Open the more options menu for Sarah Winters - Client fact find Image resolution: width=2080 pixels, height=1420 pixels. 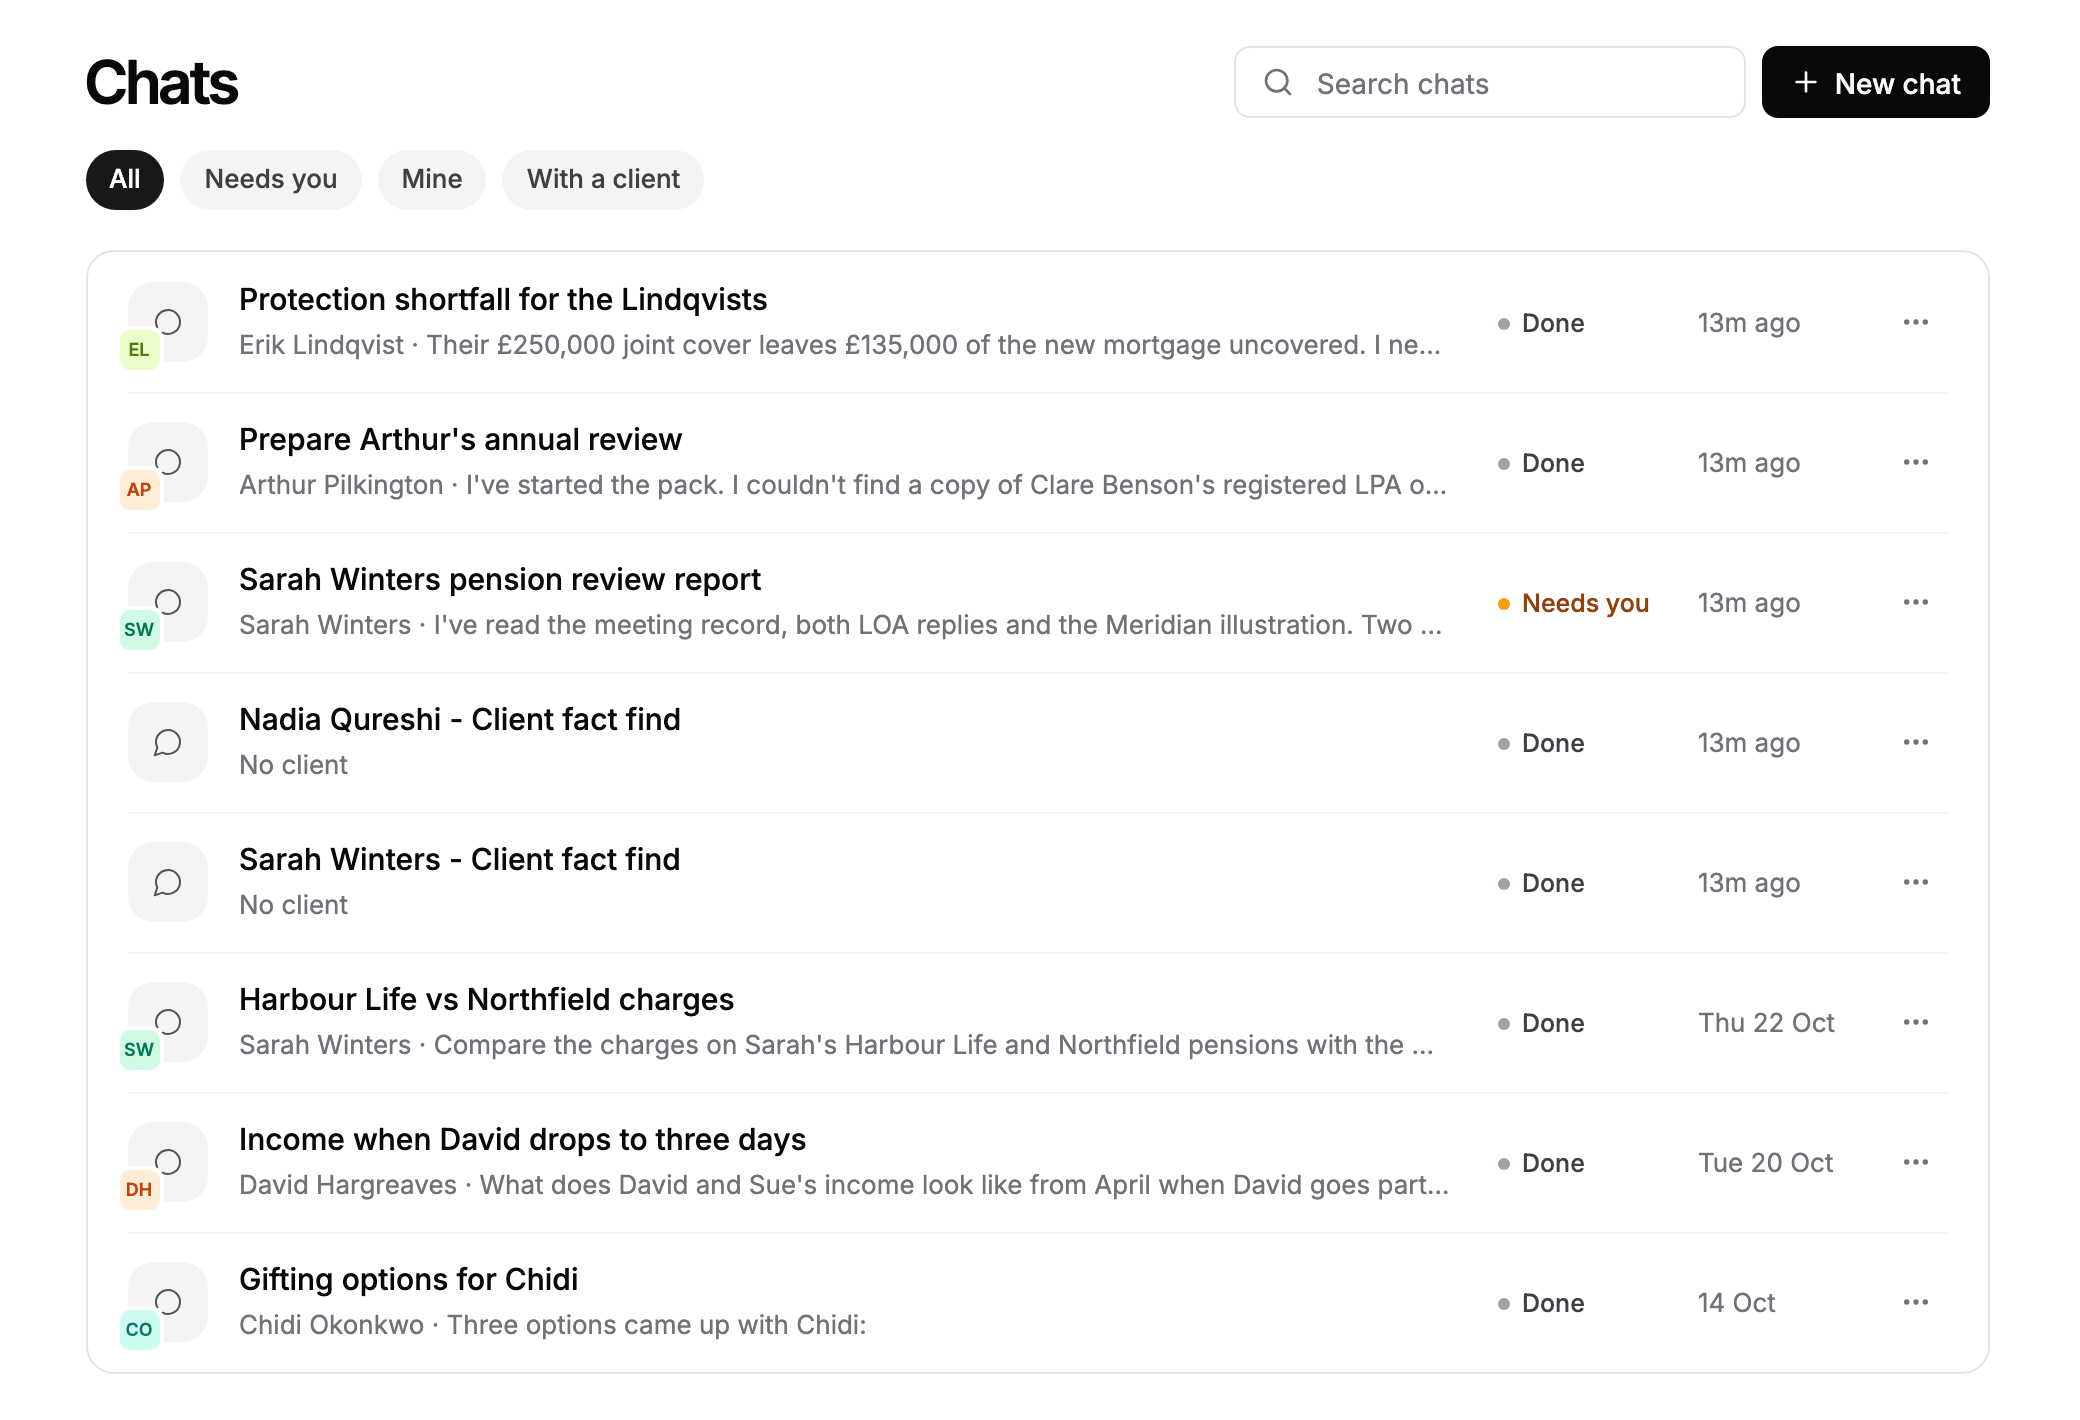tap(1915, 882)
